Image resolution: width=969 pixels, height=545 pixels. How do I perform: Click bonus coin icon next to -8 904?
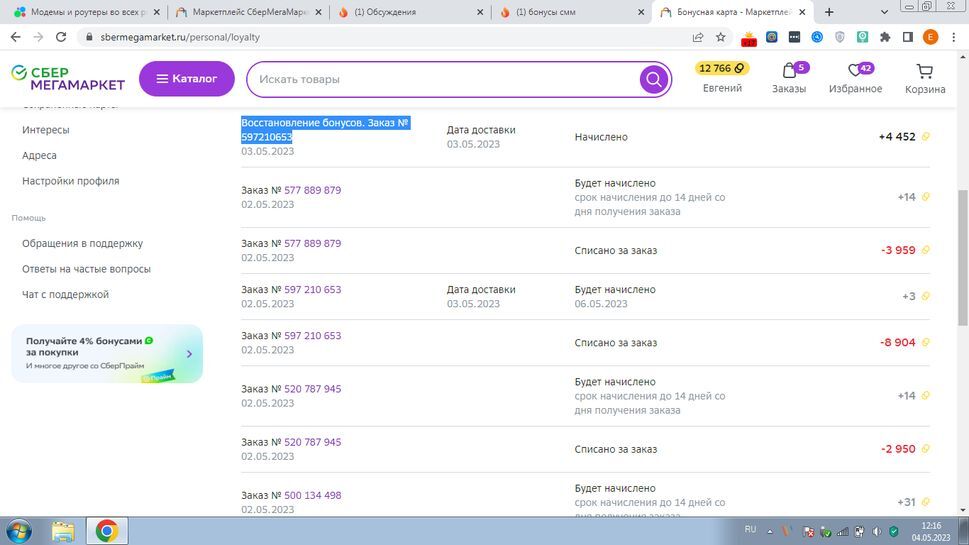pos(926,342)
